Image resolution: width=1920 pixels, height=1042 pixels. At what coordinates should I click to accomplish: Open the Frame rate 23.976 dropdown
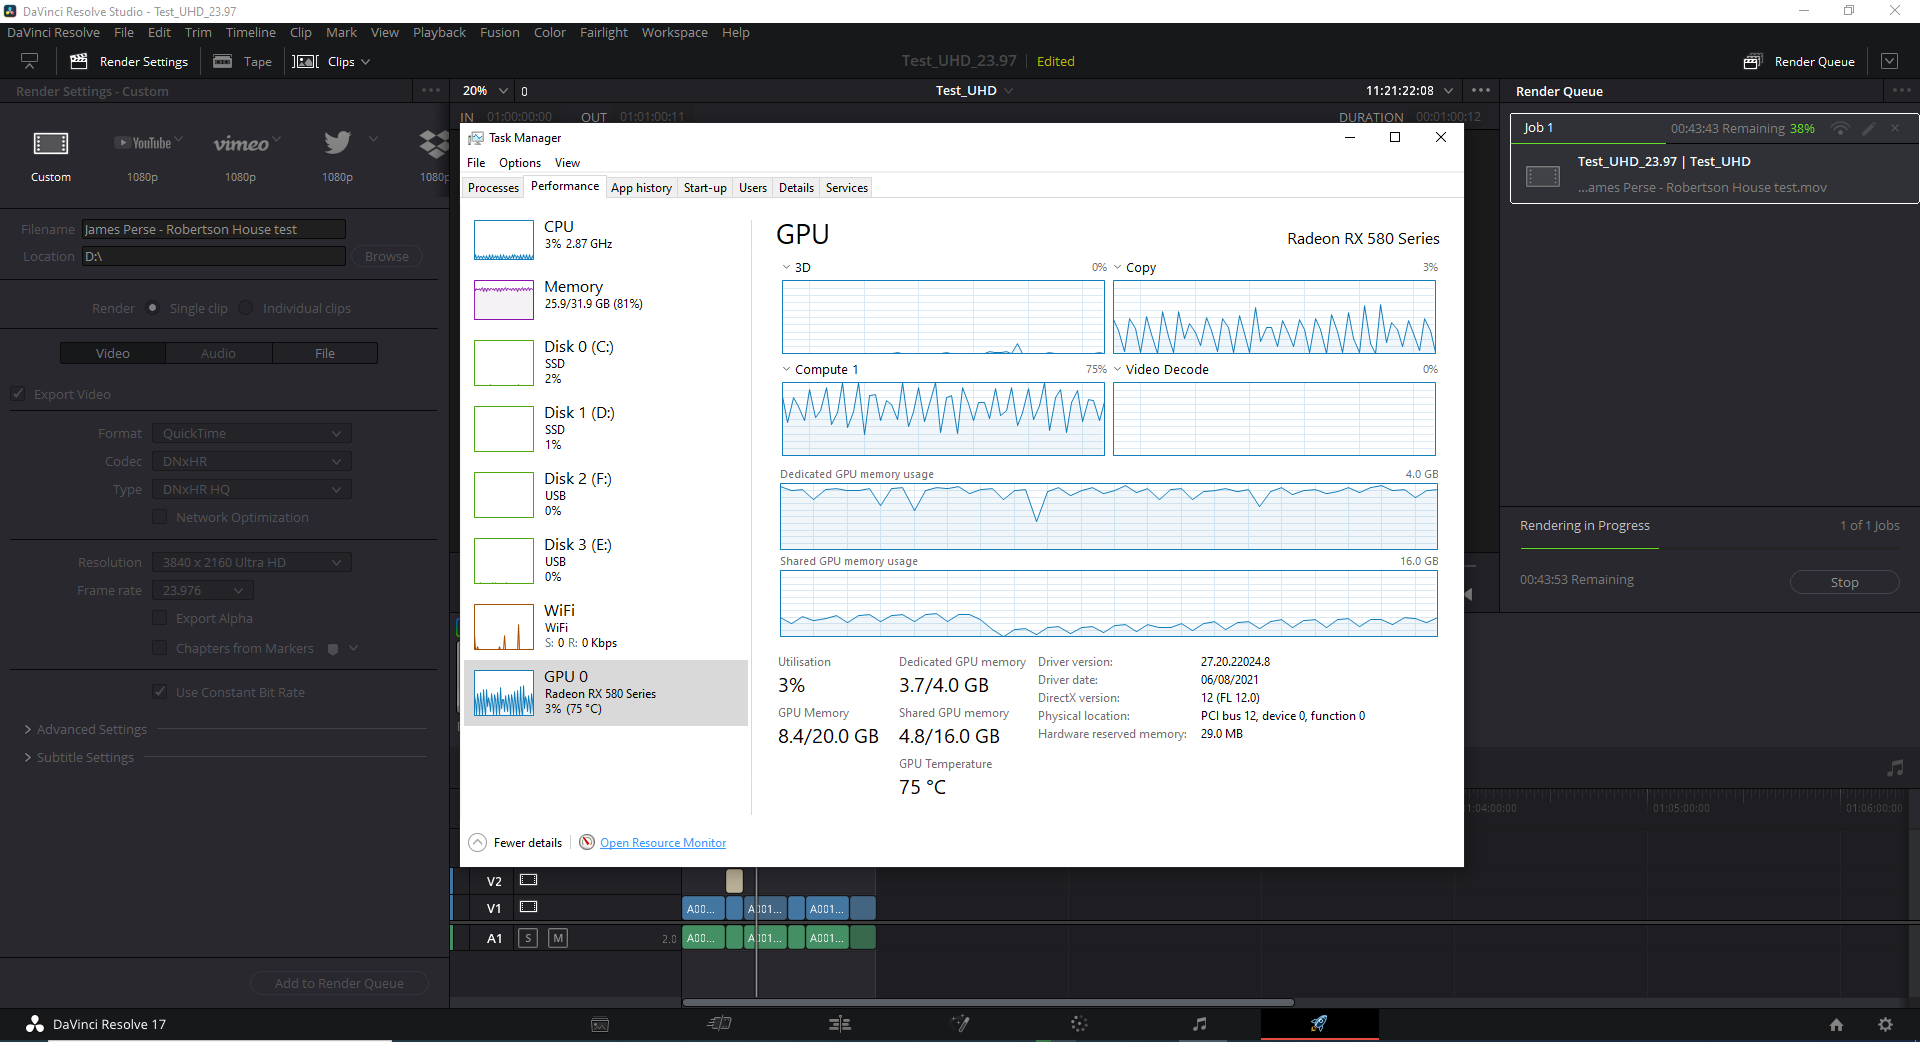coord(203,590)
